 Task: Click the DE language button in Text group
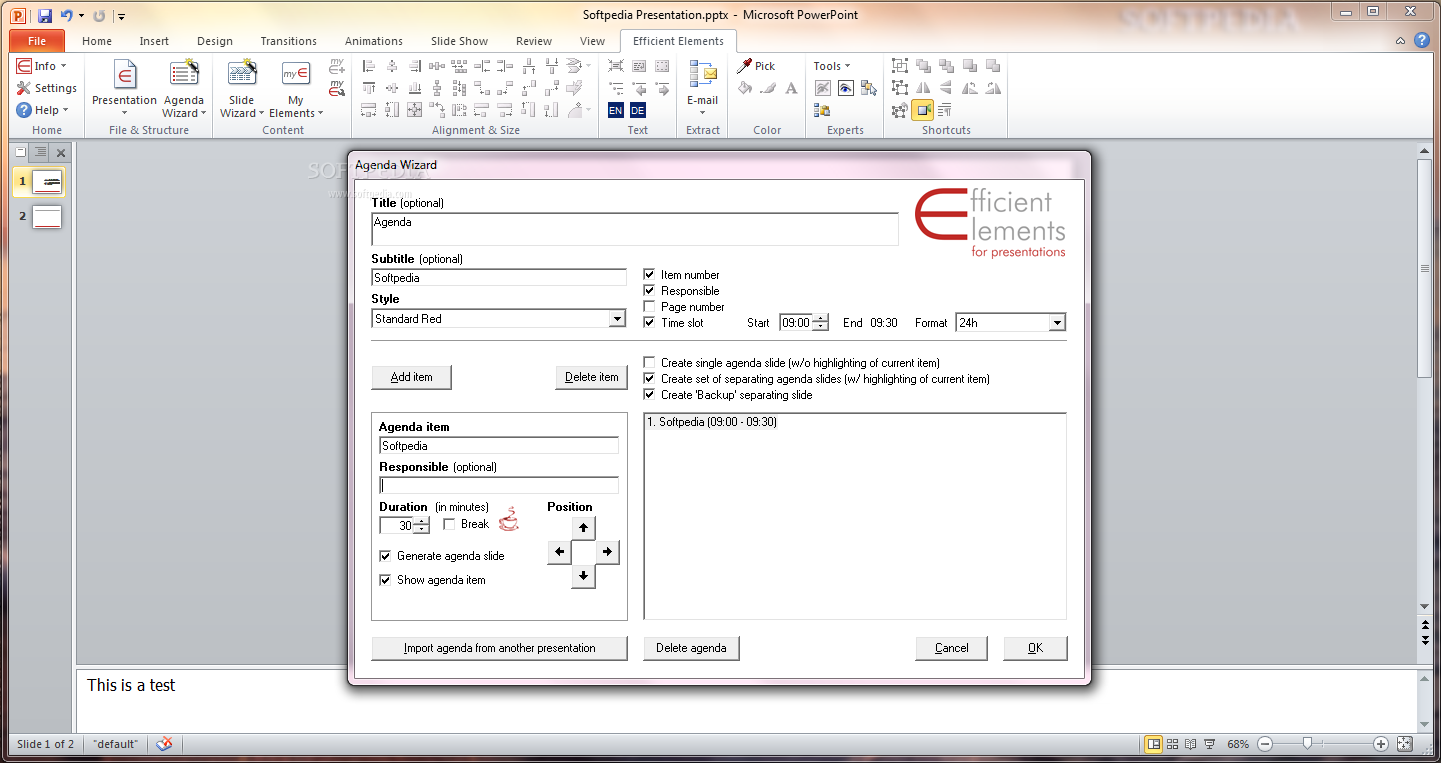click(x=637, y=110)
